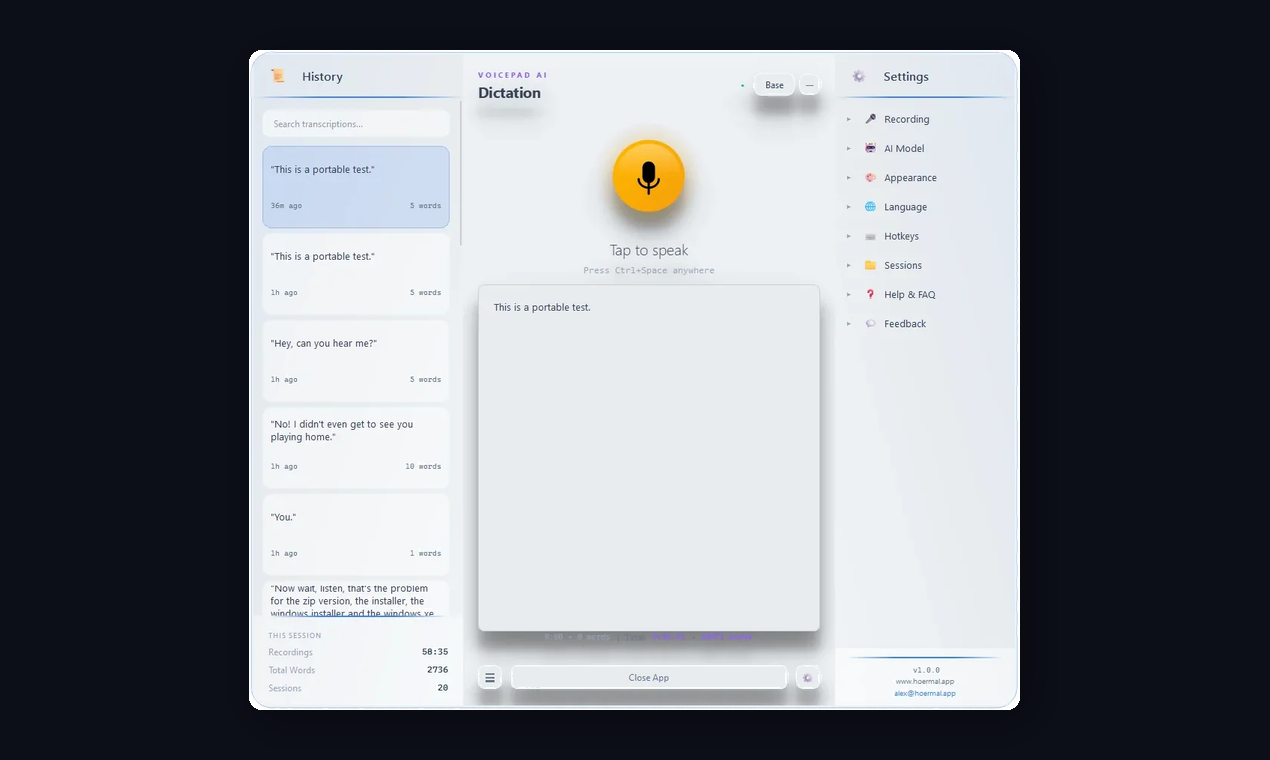Screen dimensions: 1270x760
Task: Click the scroll icon beside History header
Action: 277,75
